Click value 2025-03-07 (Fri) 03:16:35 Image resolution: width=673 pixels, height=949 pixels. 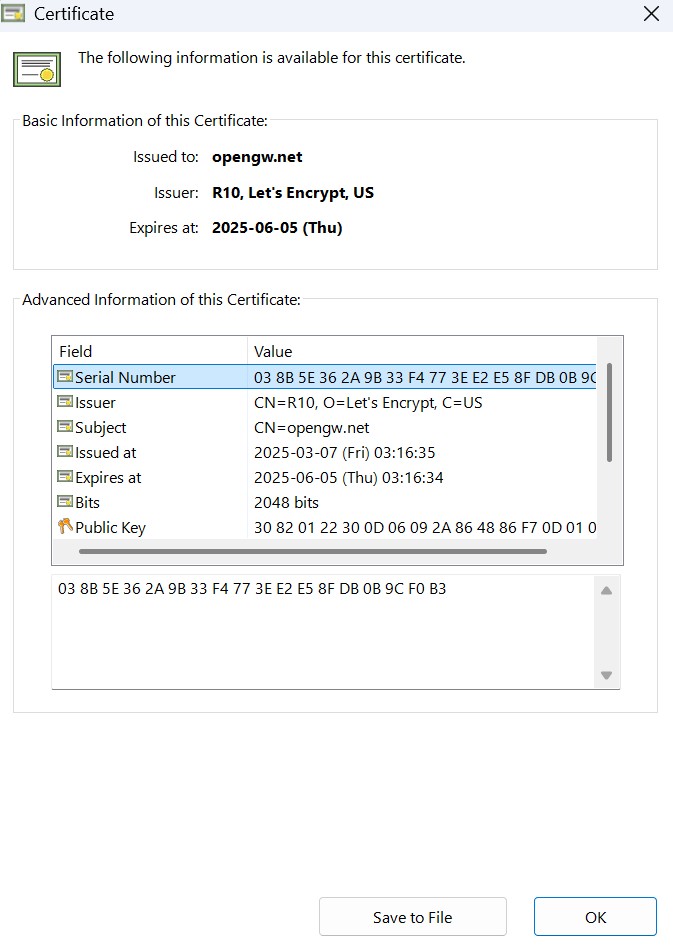click(x=344, y=452)
